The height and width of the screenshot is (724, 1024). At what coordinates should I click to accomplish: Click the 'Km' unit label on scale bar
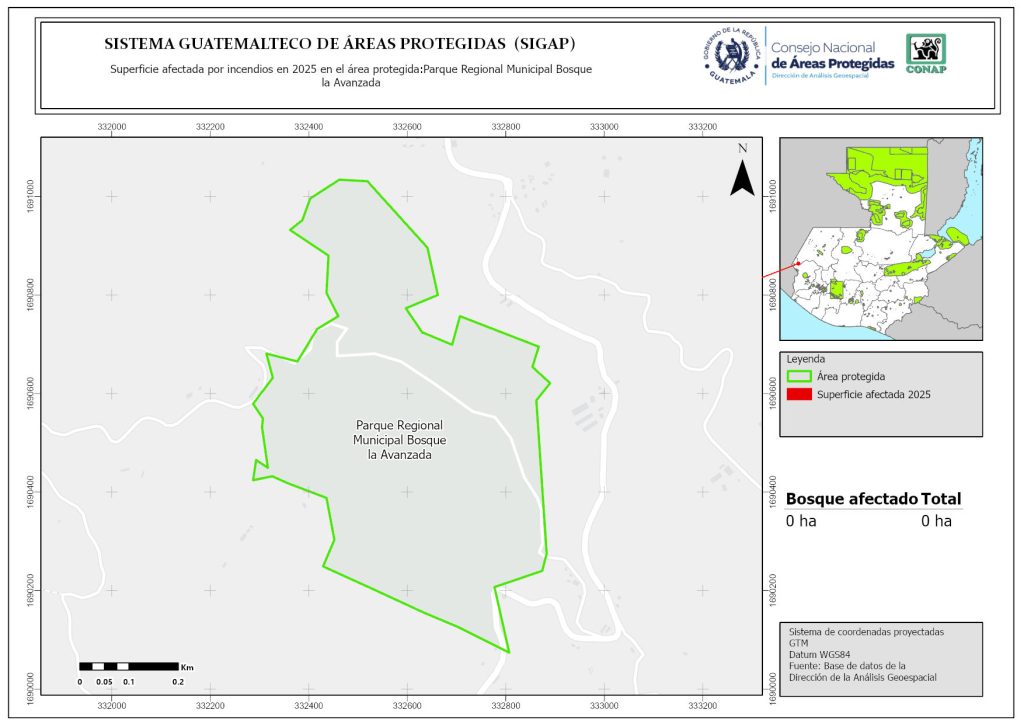187,667
